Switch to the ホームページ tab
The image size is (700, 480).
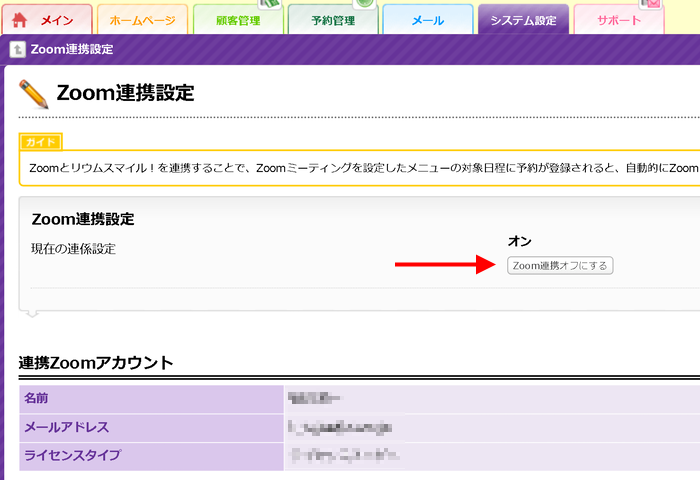[x=142, y=20]
